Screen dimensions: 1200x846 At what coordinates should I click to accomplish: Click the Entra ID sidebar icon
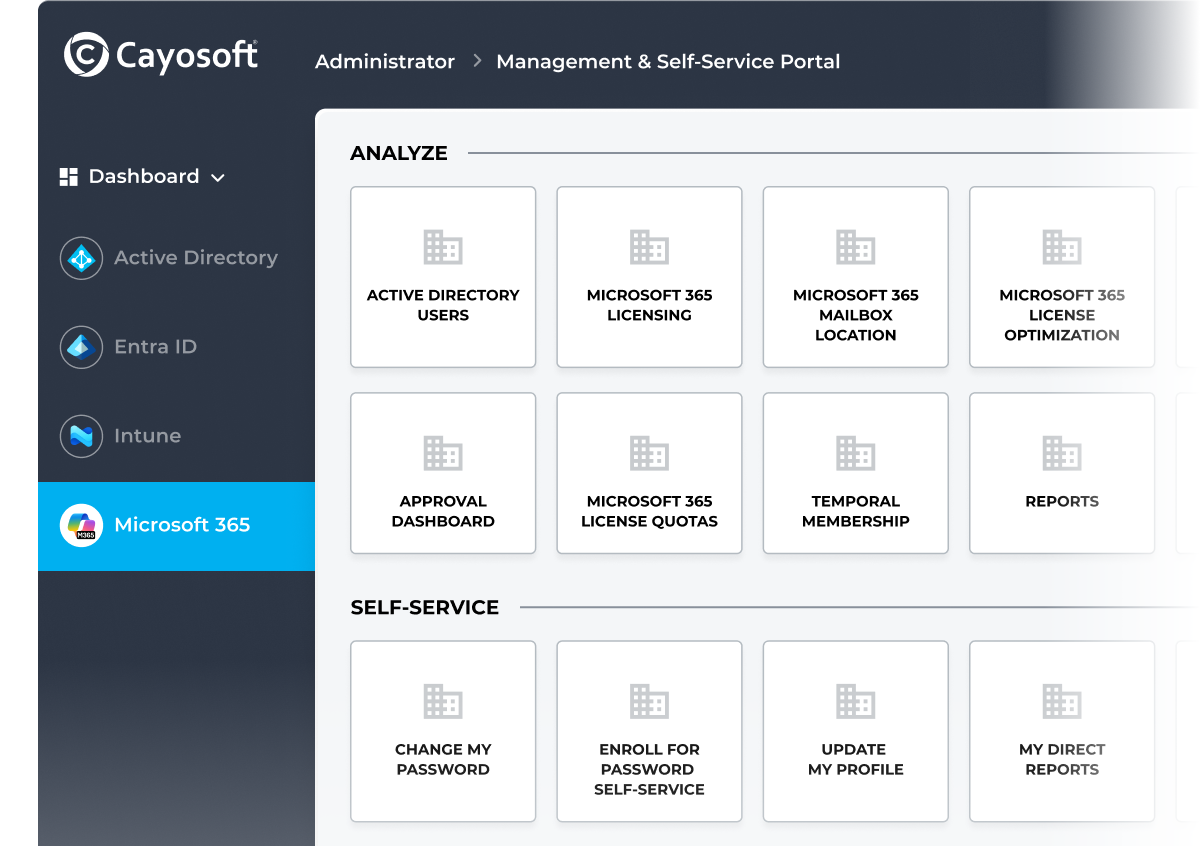[81, 347]
